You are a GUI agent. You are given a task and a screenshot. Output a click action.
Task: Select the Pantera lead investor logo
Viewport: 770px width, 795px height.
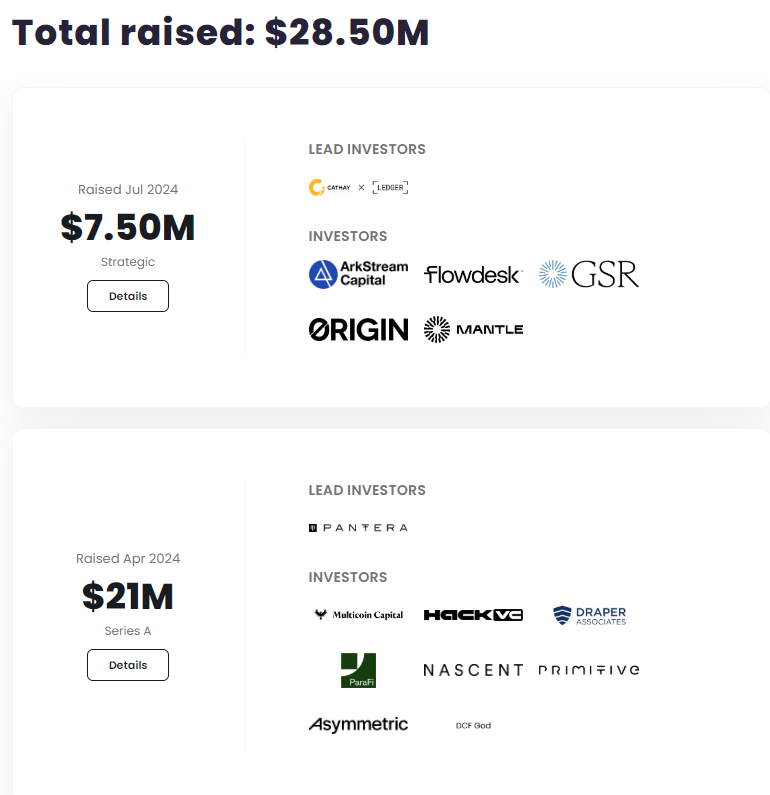[x=358, y=527]
